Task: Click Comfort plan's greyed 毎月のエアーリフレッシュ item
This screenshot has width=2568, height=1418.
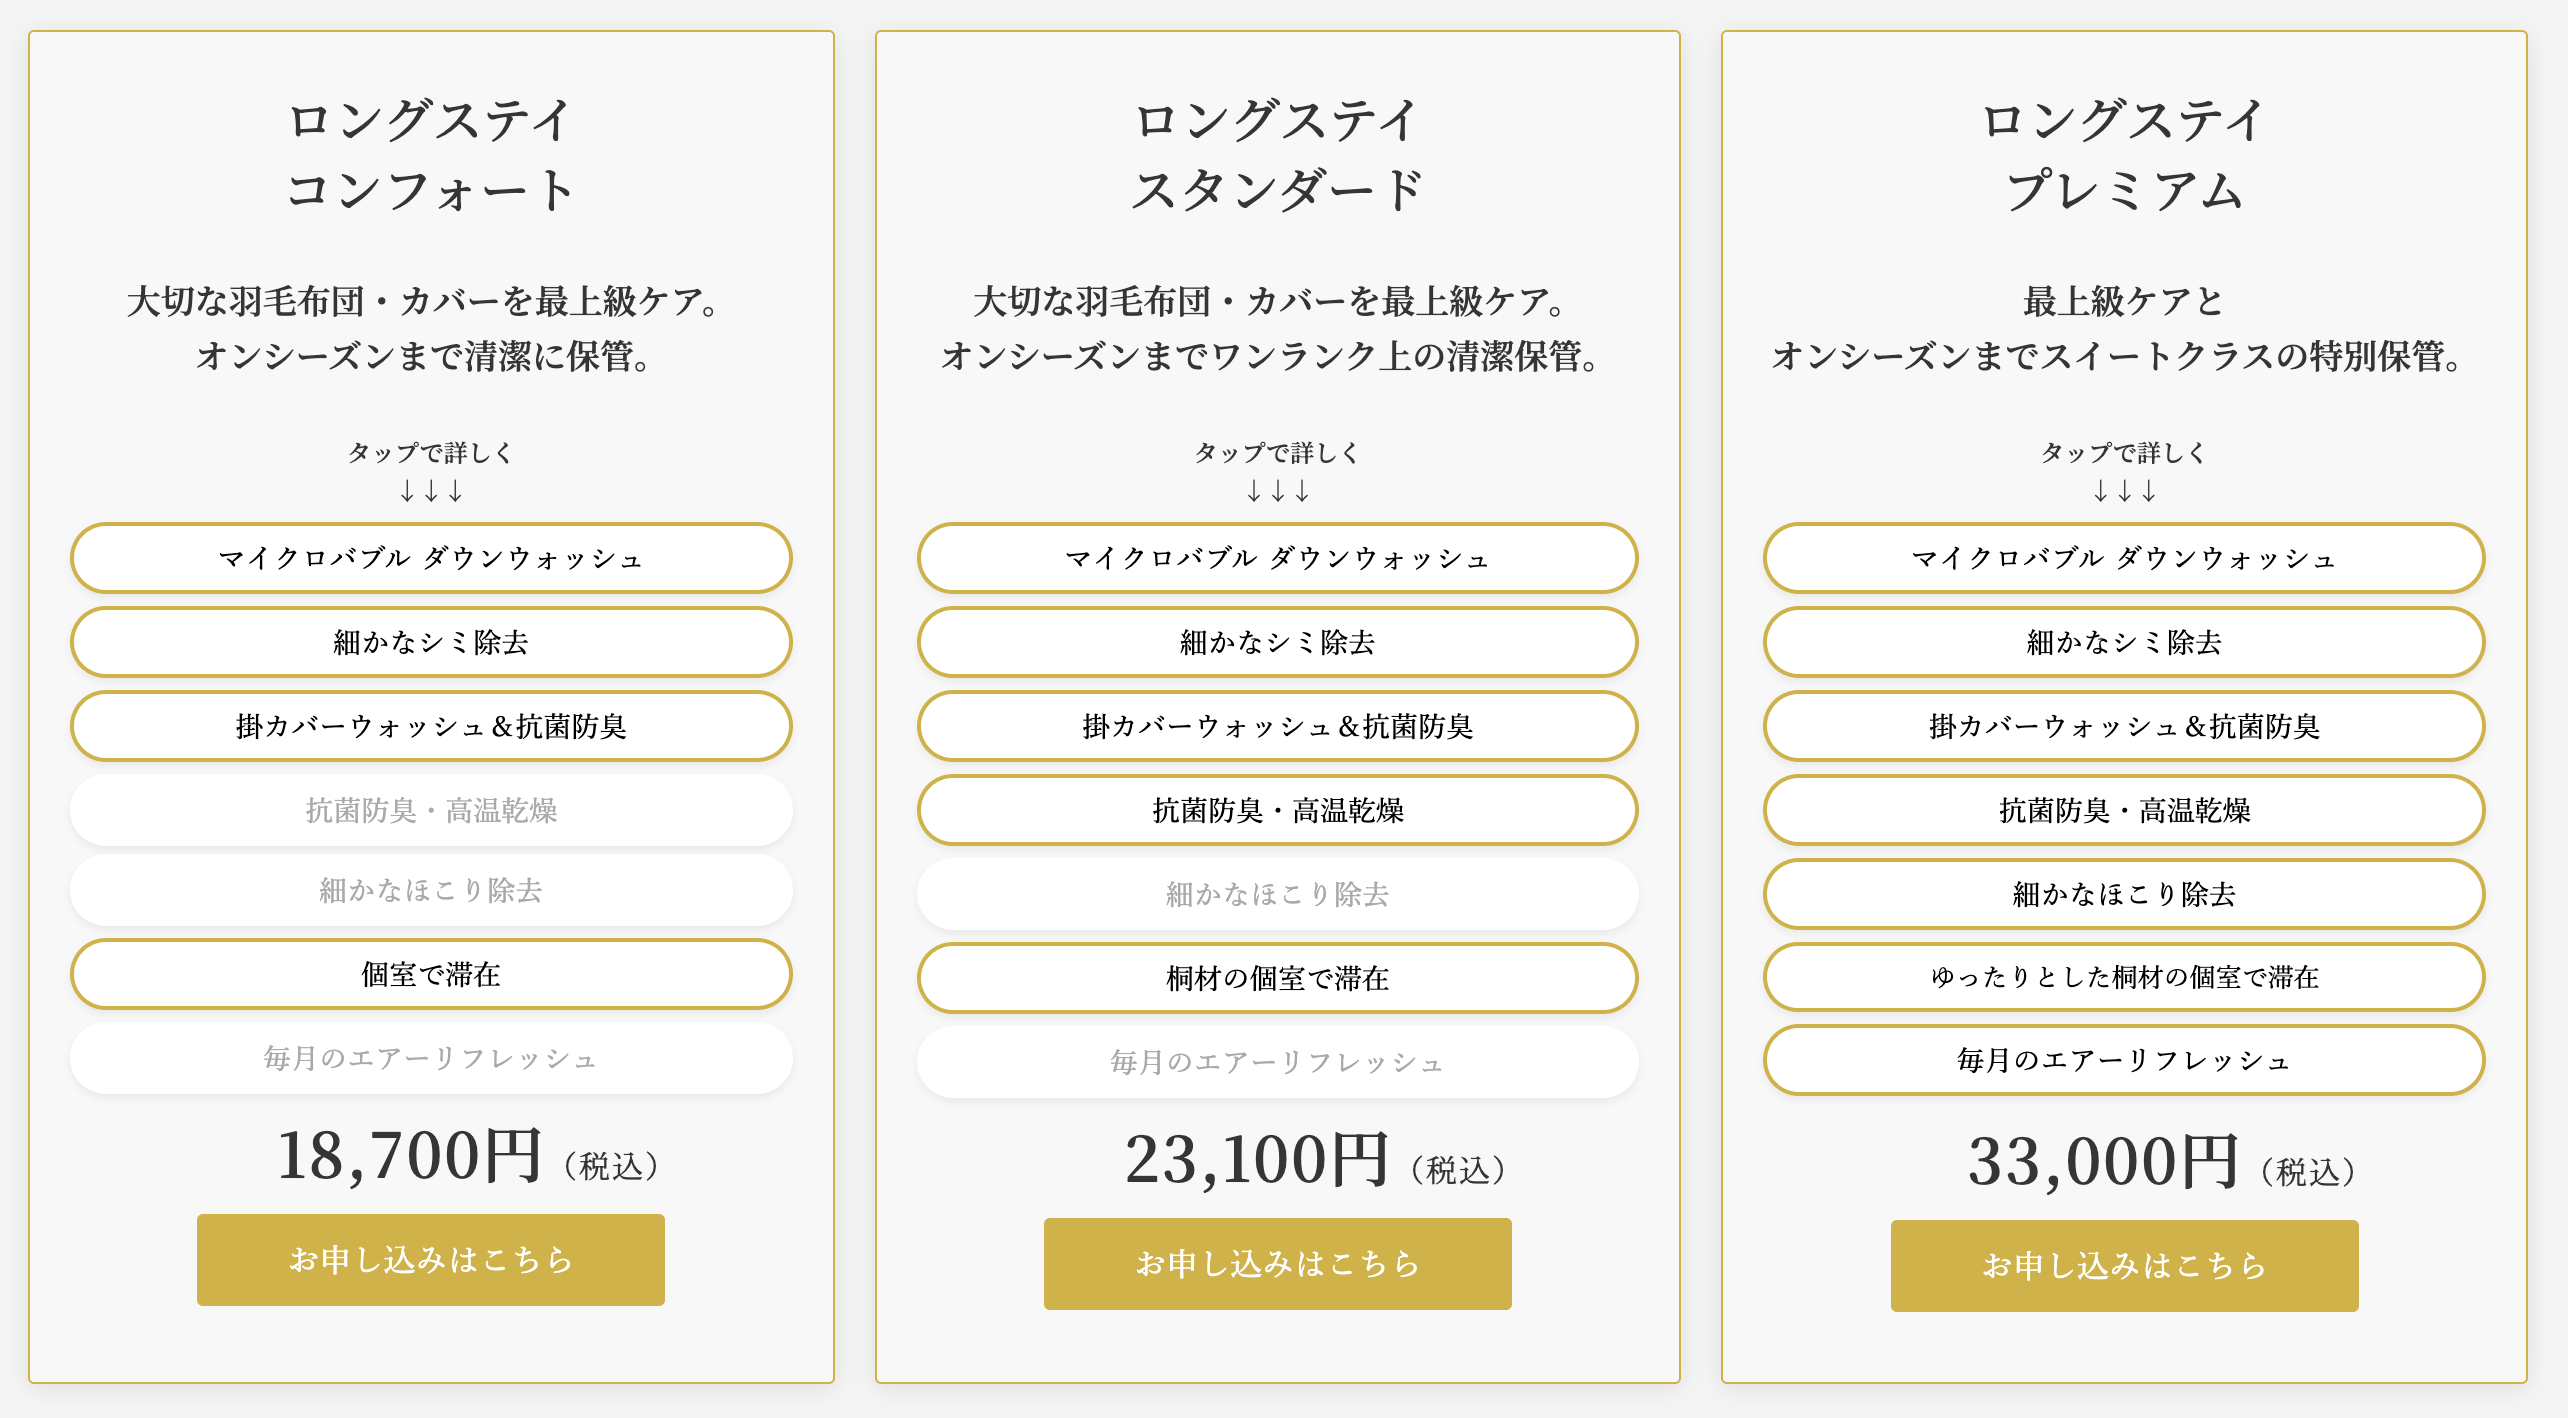Action: 431,1058
